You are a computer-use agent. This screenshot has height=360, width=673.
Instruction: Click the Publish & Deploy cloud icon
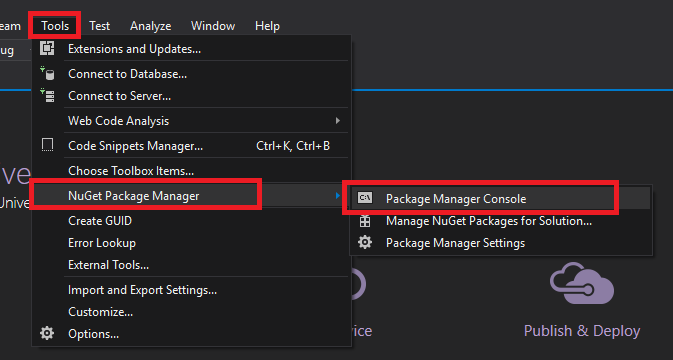582,284
